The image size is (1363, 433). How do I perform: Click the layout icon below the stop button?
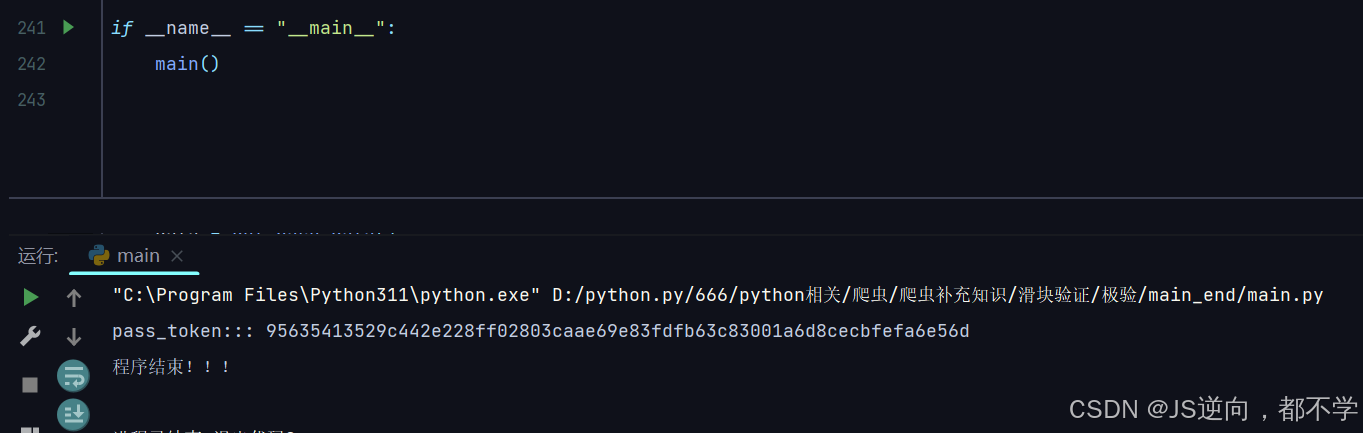tap(30, 429)
